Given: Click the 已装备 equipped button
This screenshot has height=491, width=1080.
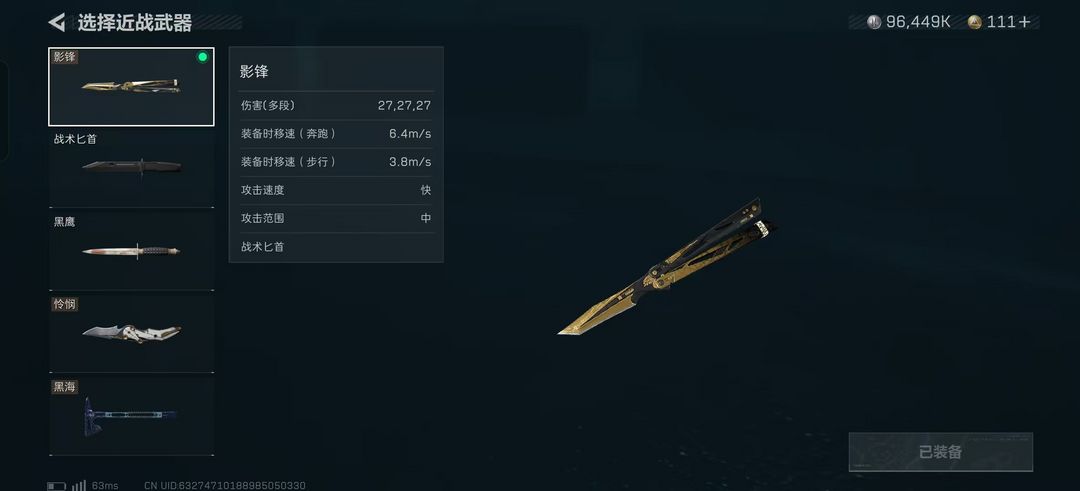Looking at the screenshot, I should [940, 452].
